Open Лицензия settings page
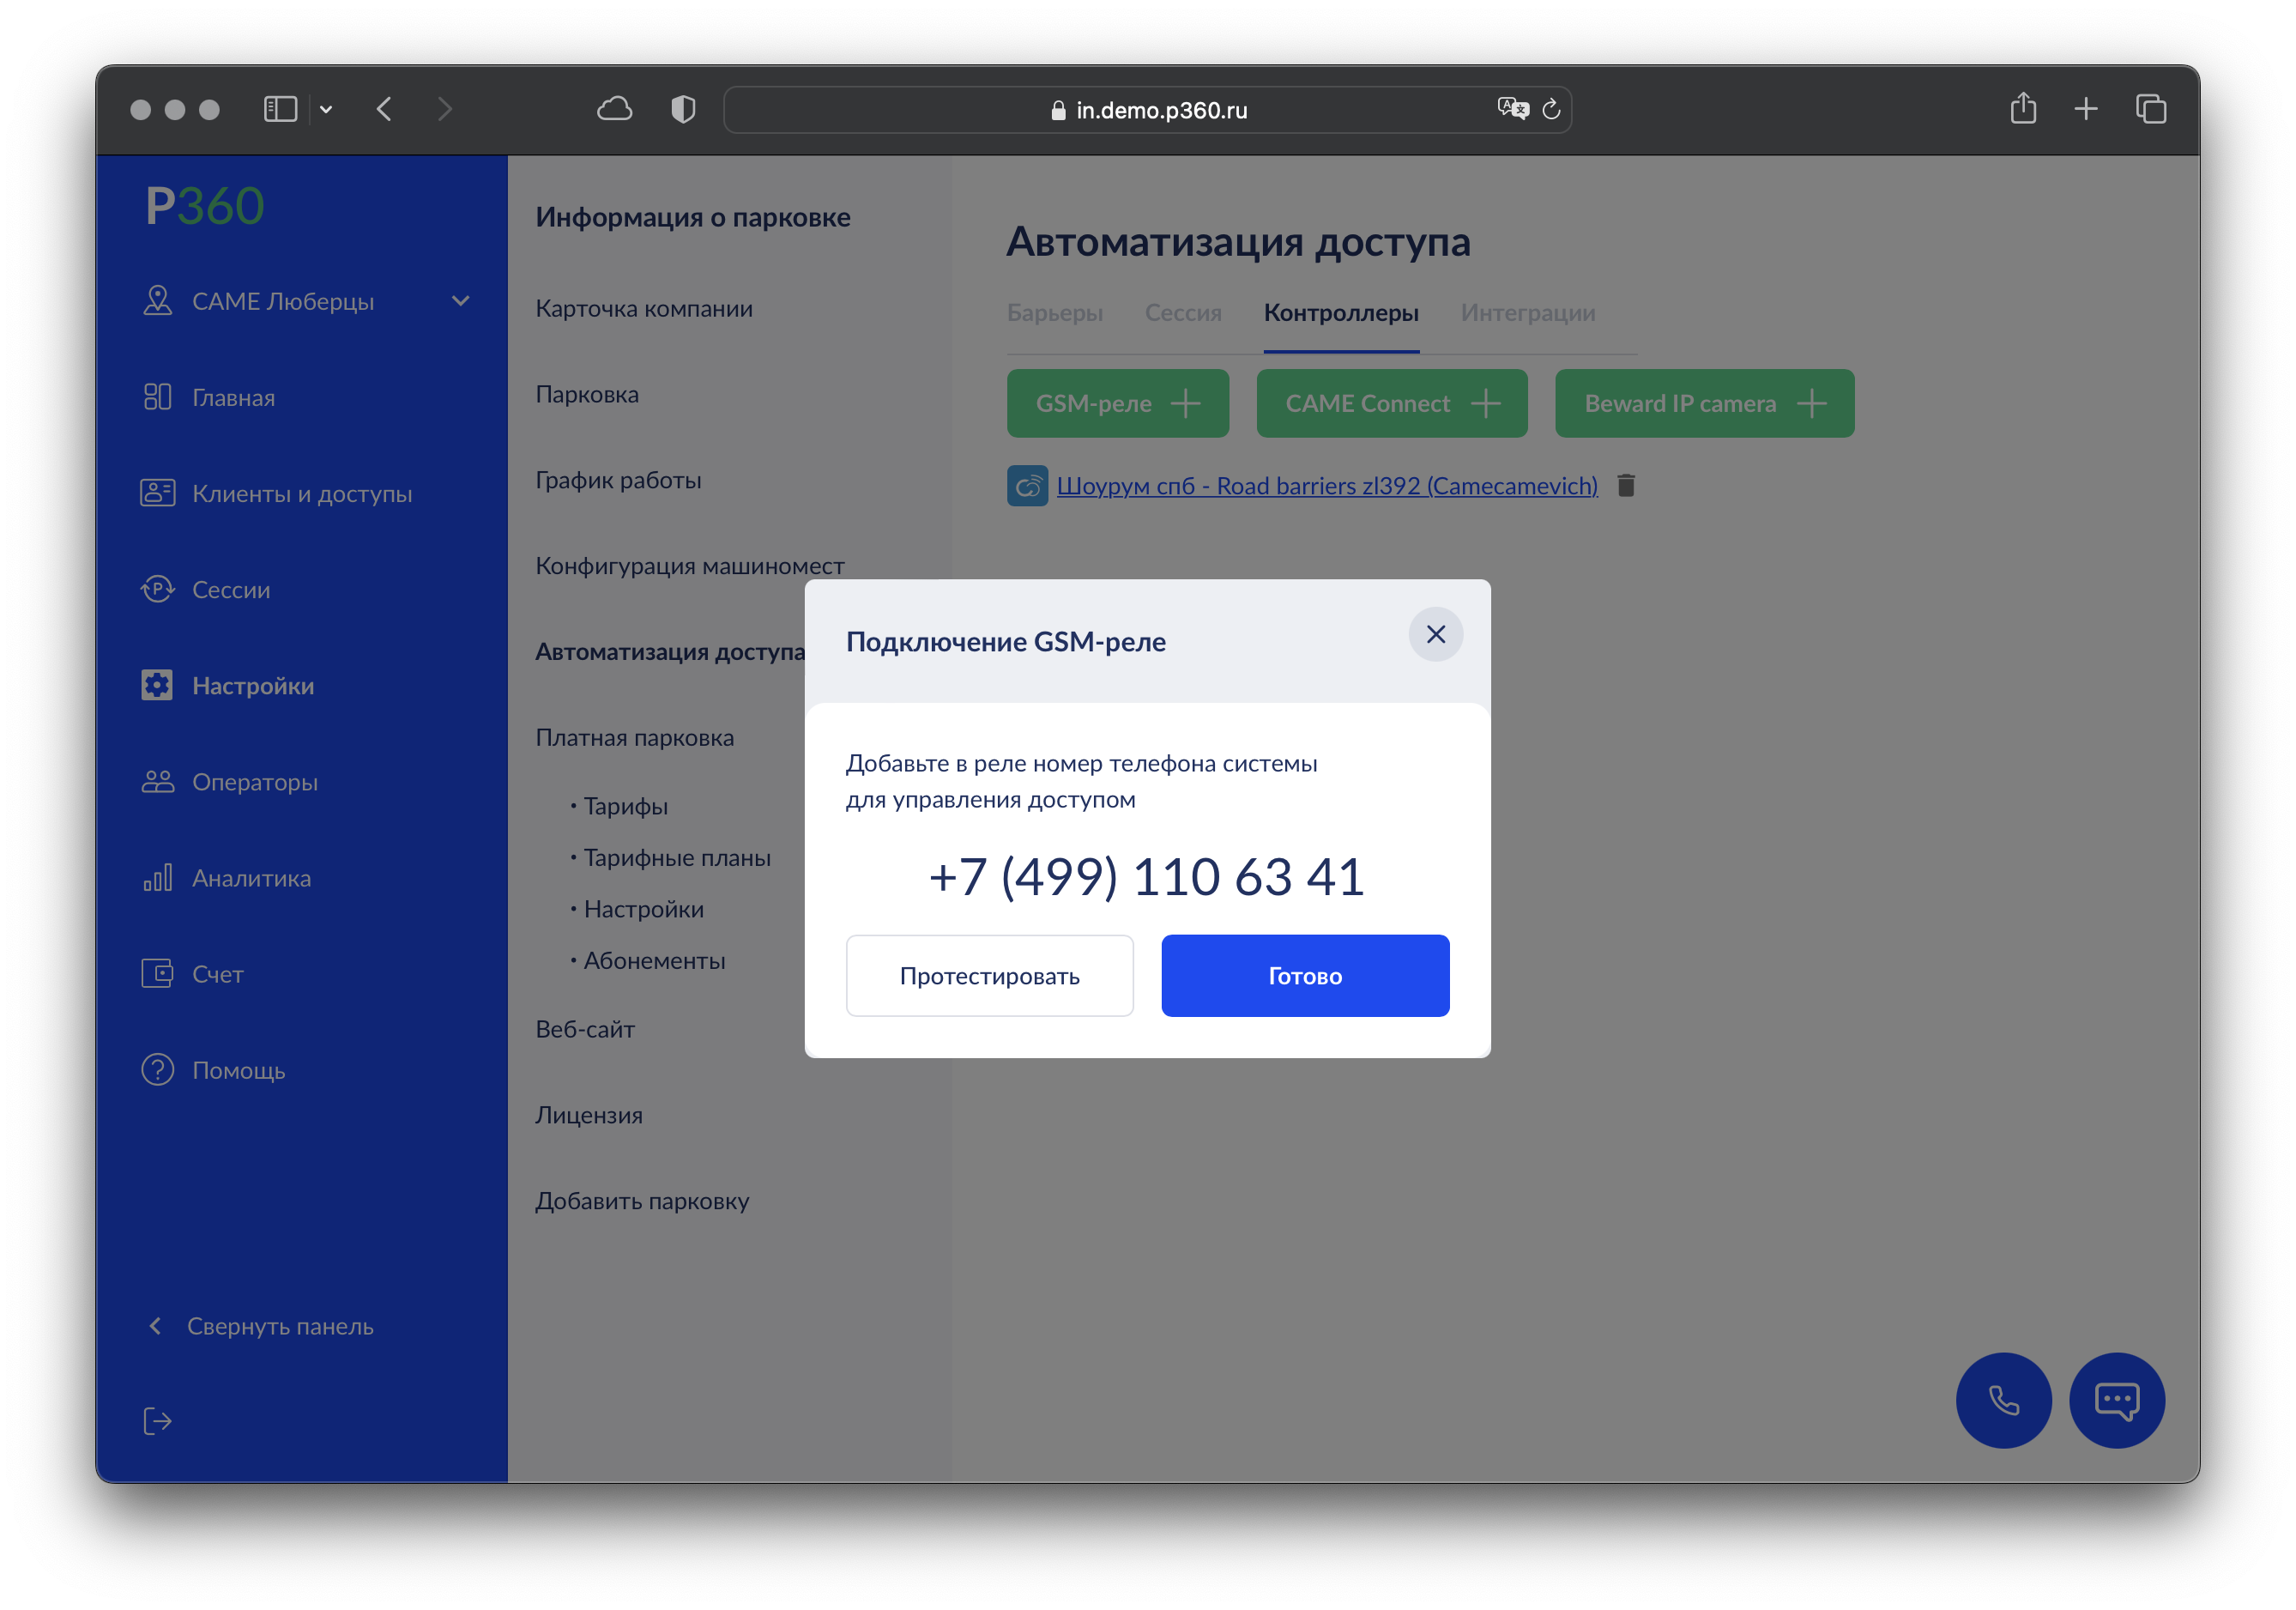The height and width of the screenshot is (1610, 2296). [x=588, y=1115]
